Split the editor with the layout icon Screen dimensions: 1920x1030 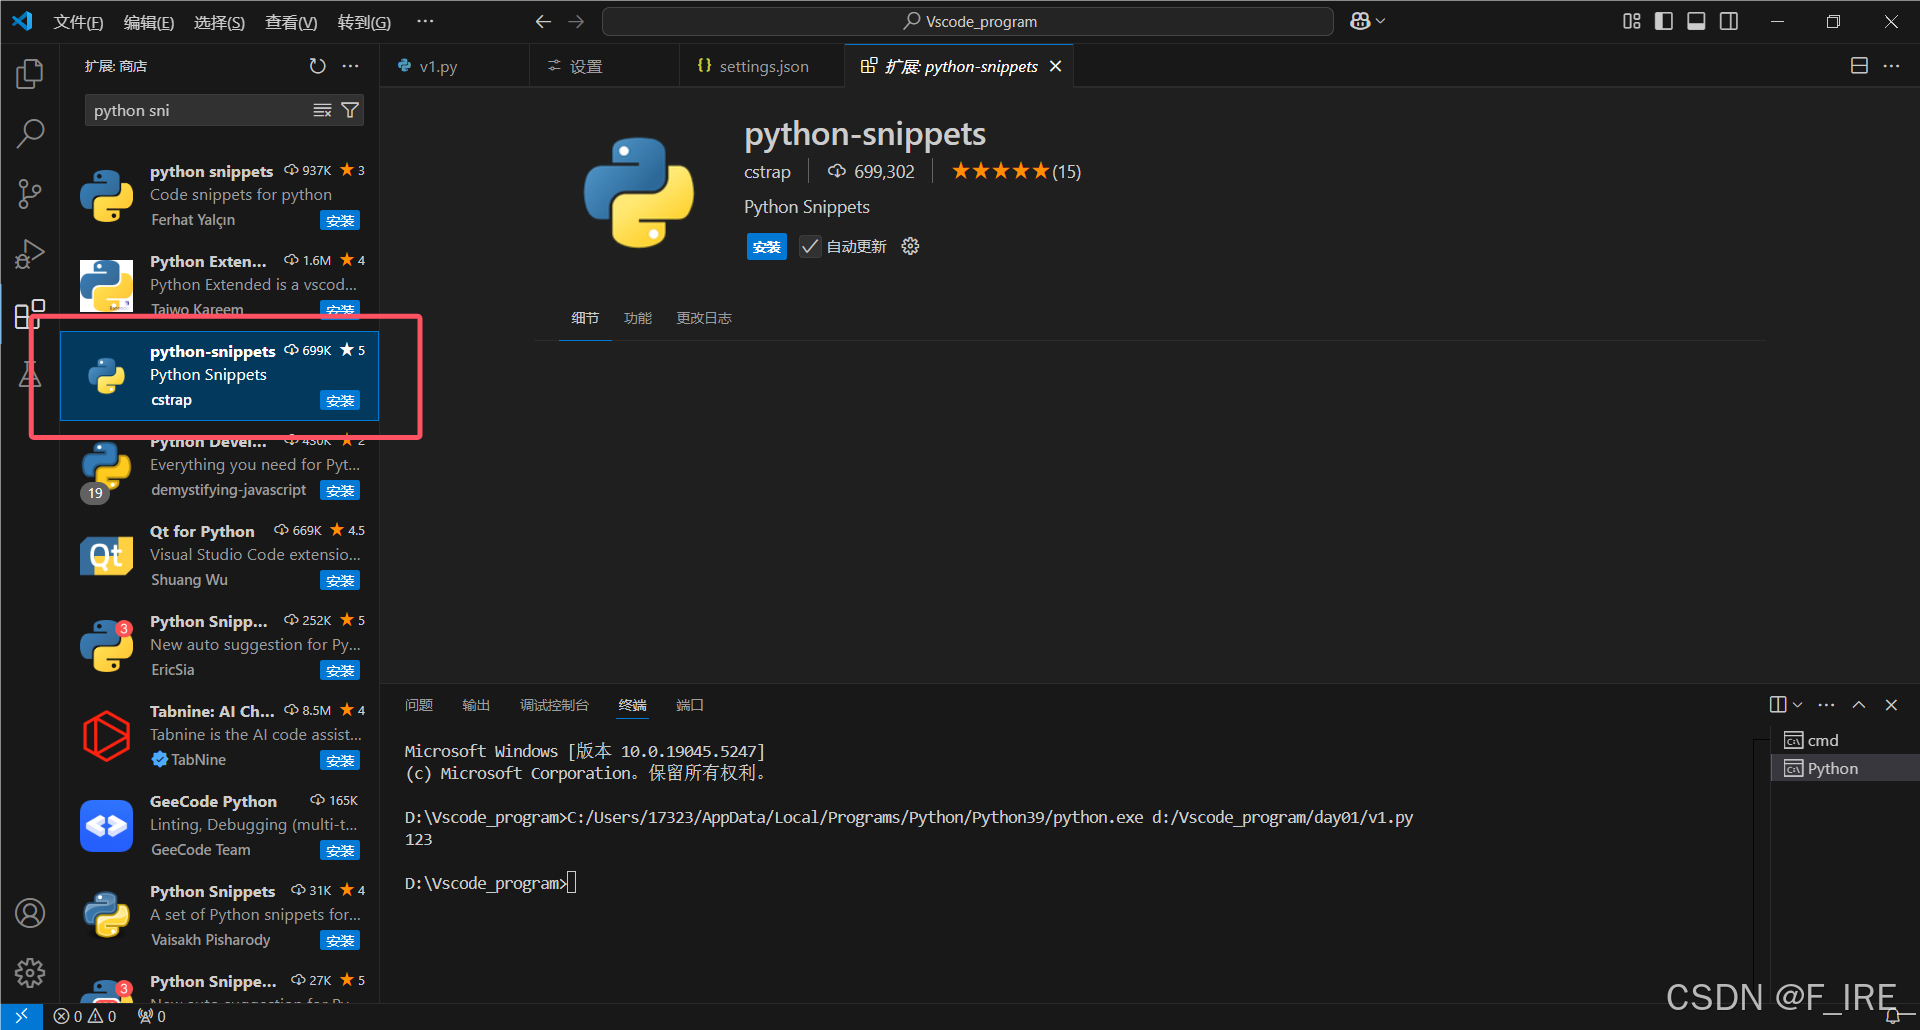tap(1859, 66)
